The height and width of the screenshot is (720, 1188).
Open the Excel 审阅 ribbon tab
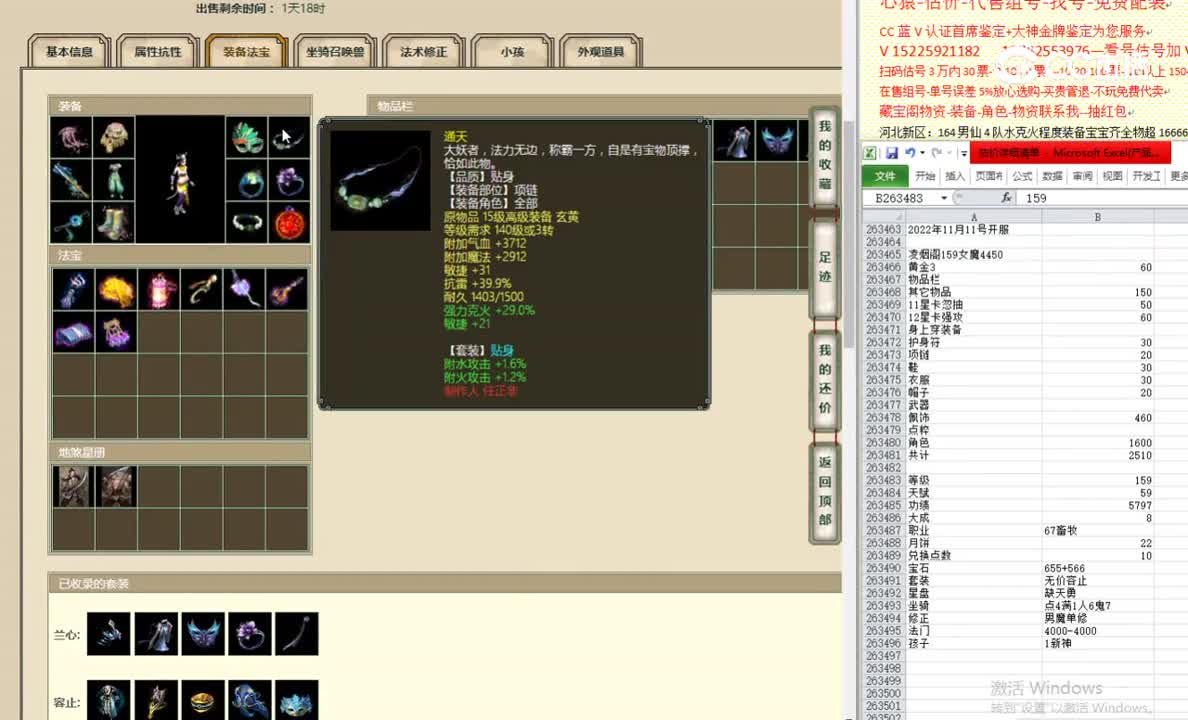point(1083,176)
